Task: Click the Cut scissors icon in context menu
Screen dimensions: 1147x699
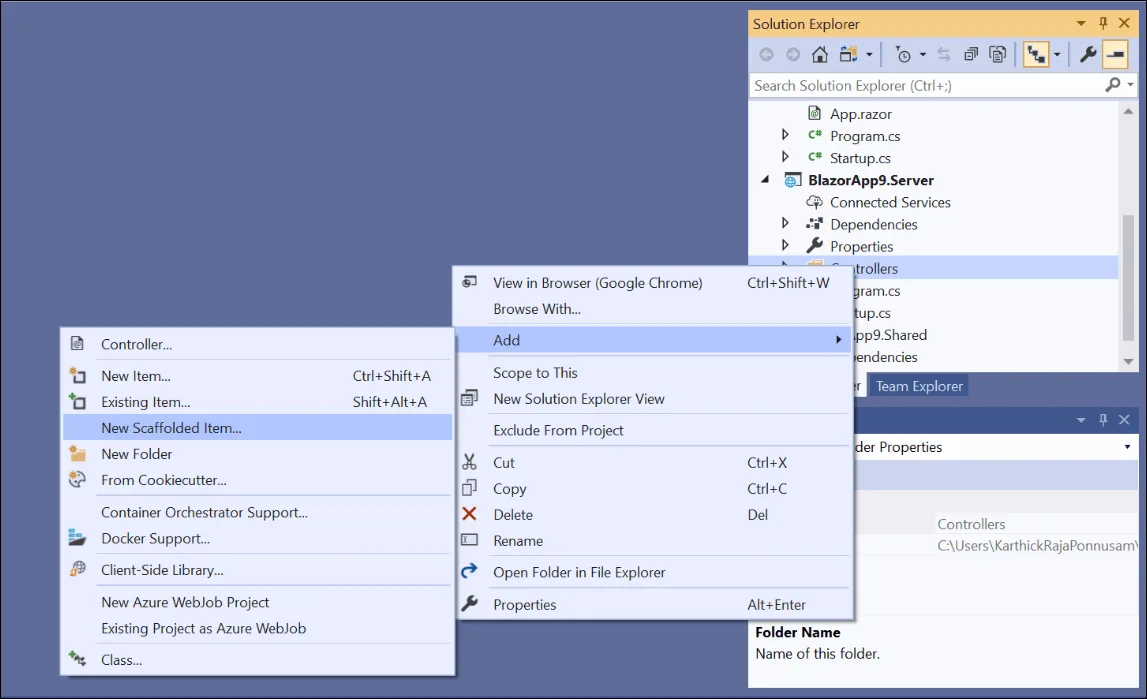Action: coord(469,462)
